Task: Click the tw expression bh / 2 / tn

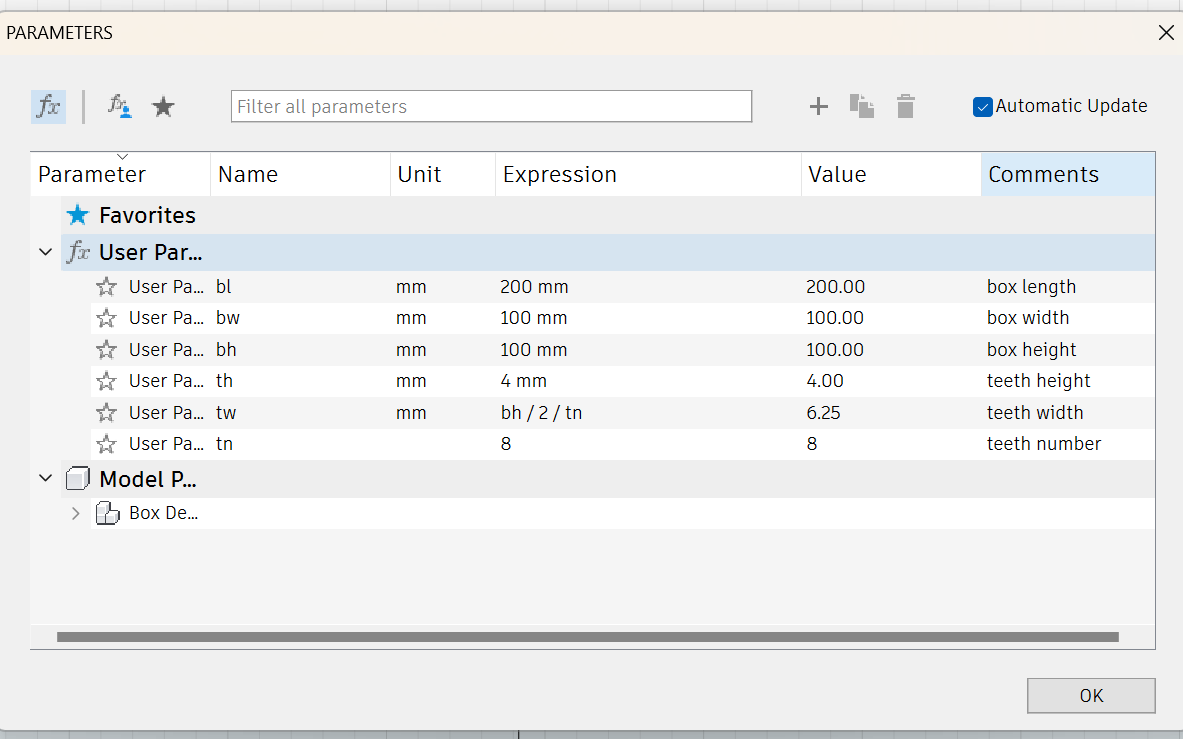Action: tap(541, 413)
